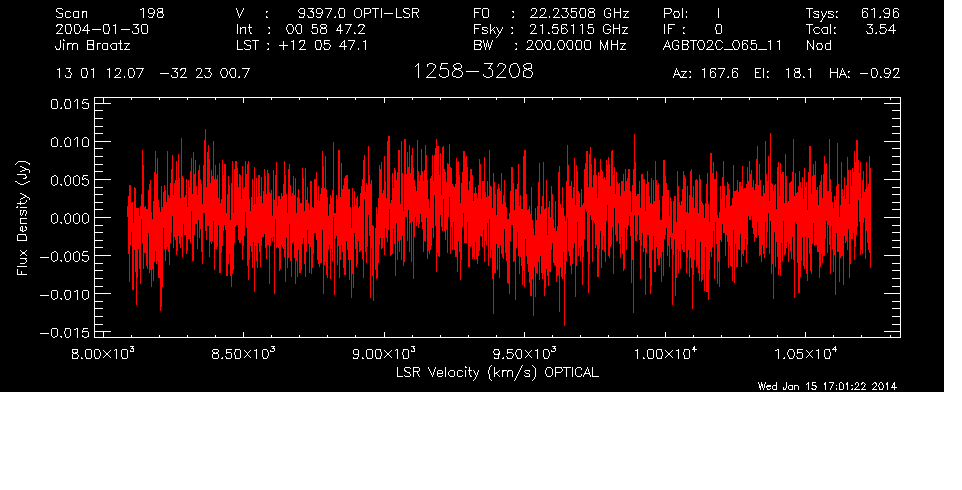Click the observation date 2004-01-30

click(x=102, y=29)
